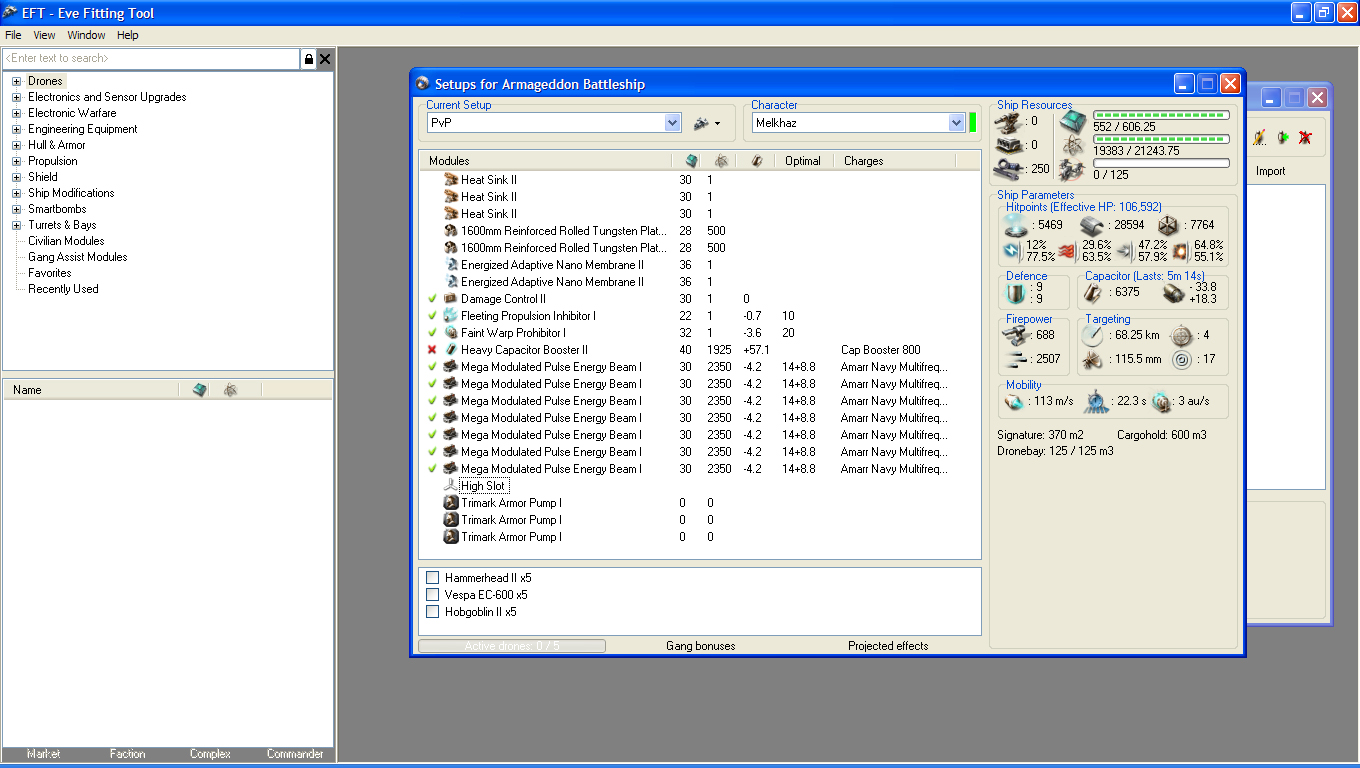The width and height of the screenshot is (1360, 768).
Task: Click the capacitor column icon in the Modules header
Action: (757, 161)
